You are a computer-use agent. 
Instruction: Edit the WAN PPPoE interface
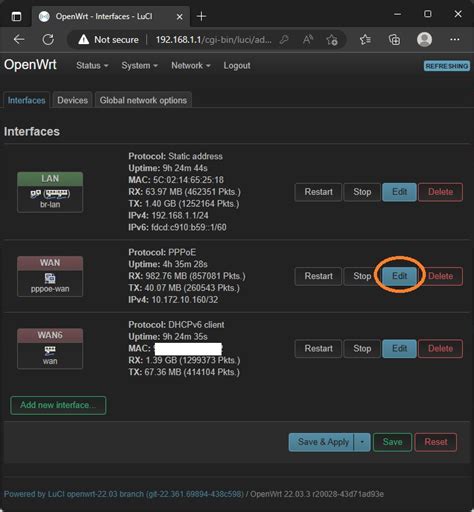(x=399, y=276)
